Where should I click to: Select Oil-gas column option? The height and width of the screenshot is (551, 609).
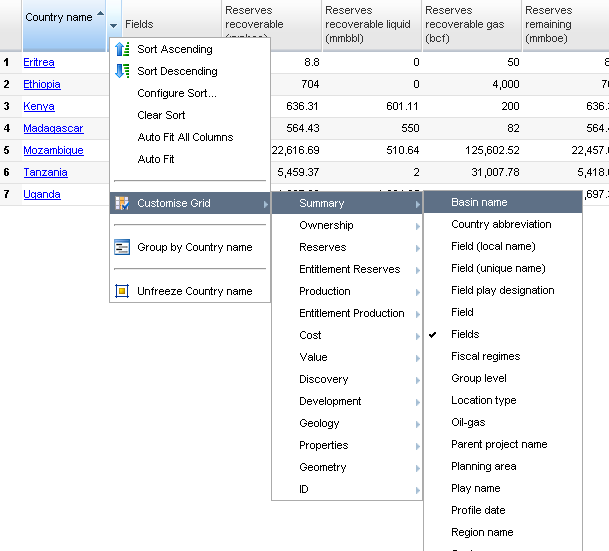click(467, 422)
